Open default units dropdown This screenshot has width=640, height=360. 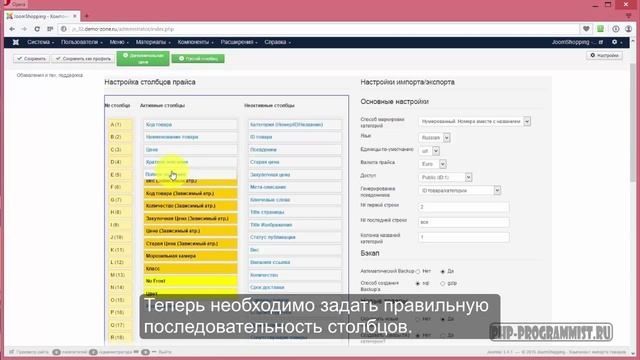click(x=429, y=151)
